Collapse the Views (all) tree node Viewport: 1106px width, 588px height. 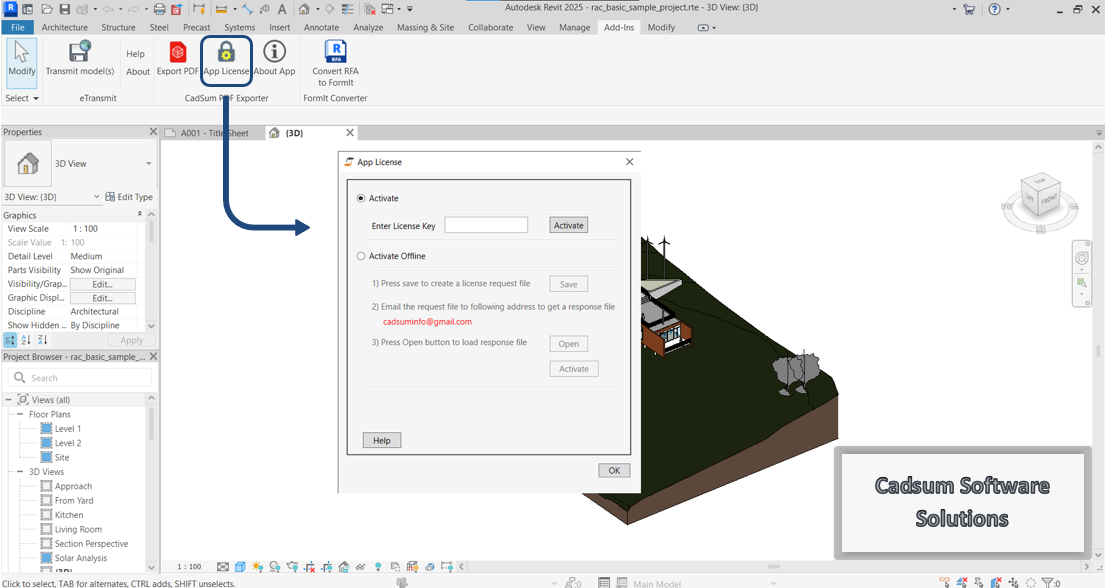pyautogui.click(x=8, y=400)
